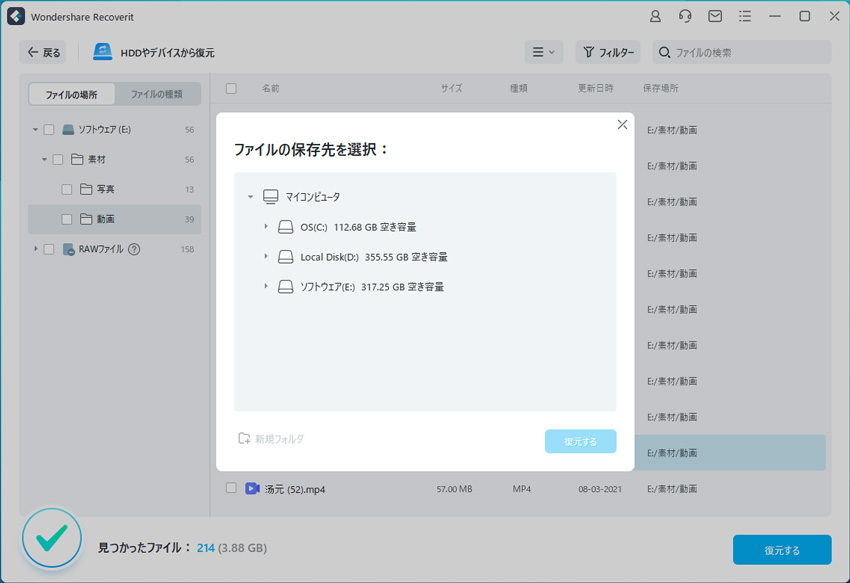Expand the OS(C:) drive node
850x583 pixels.
coord(266,227)
